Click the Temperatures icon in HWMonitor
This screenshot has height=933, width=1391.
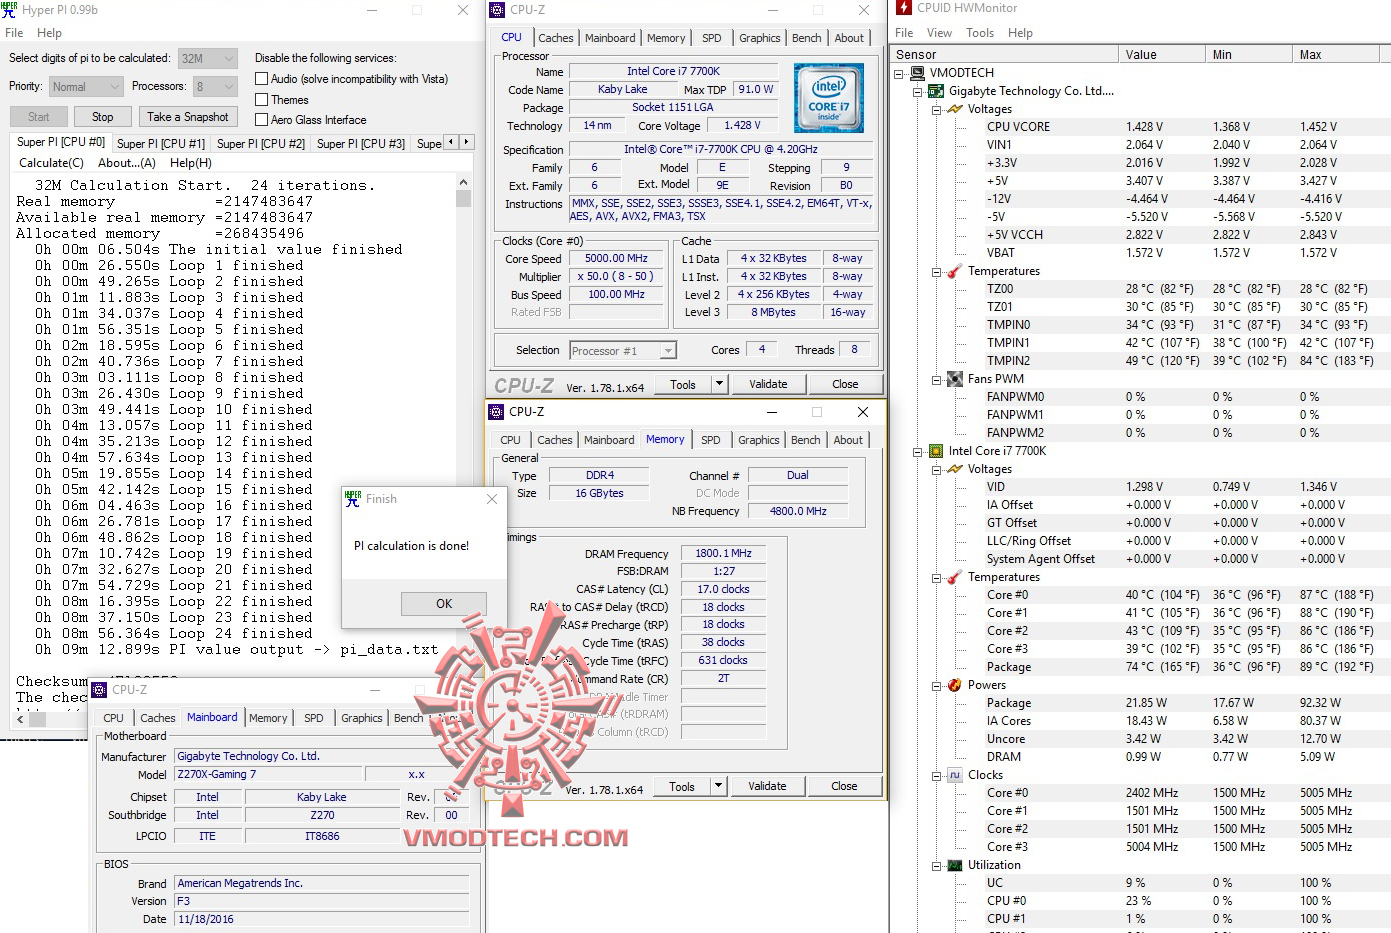(x=955, y=271)
